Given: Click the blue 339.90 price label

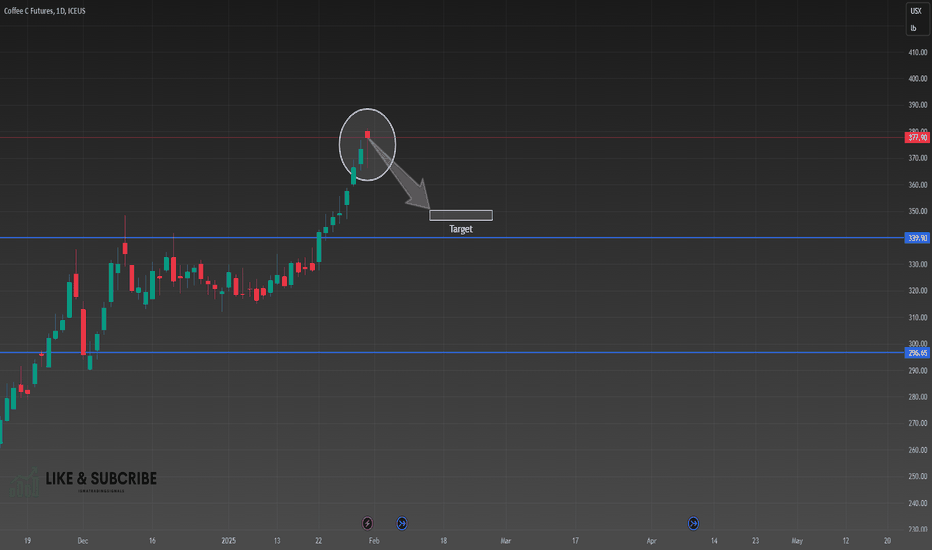Looking at the screenshot, I should click(917, 238).
